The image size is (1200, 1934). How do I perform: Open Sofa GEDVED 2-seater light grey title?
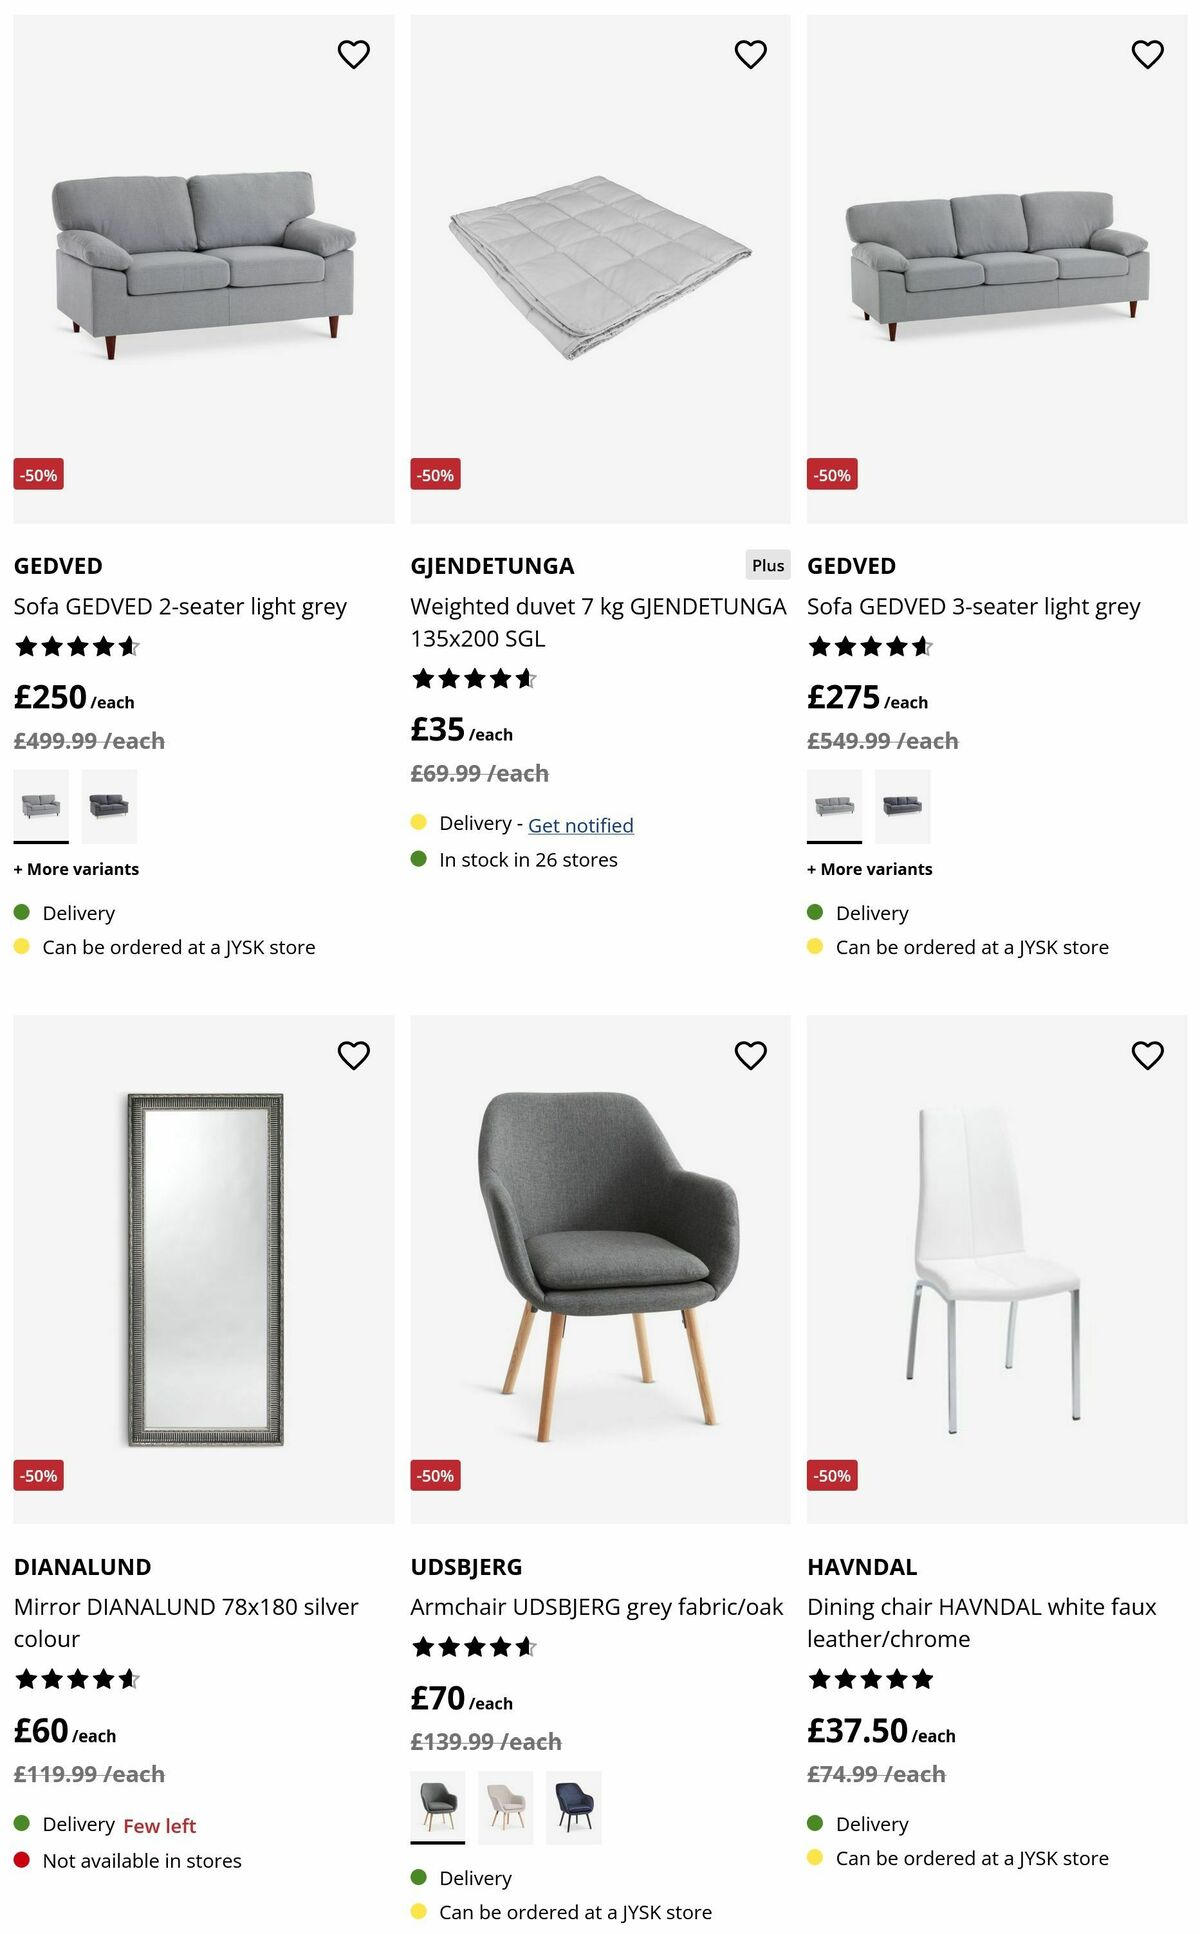[x=180, y=606]
